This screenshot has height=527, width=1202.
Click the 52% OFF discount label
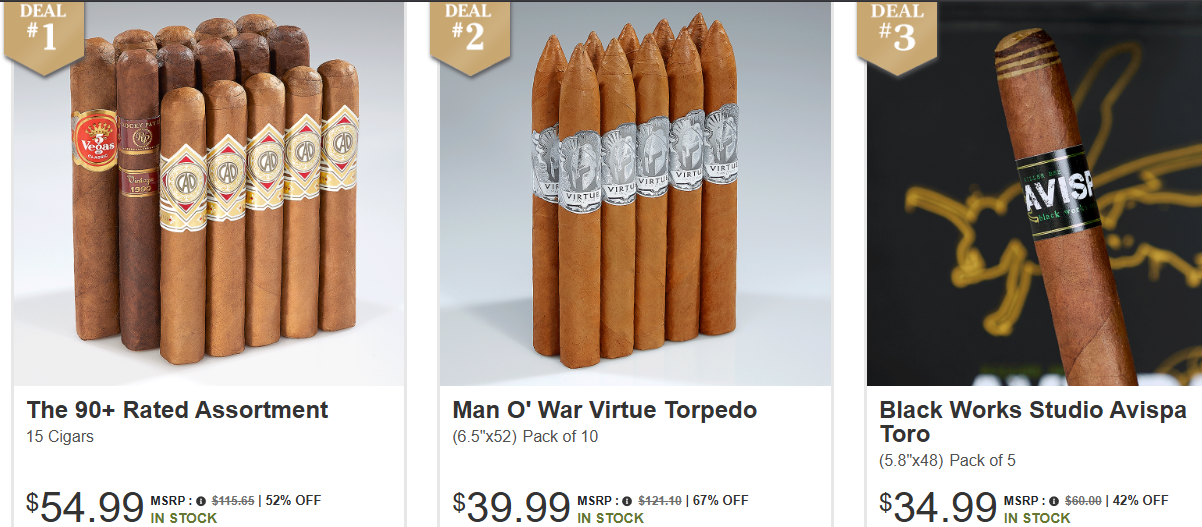tap(292, 500)
